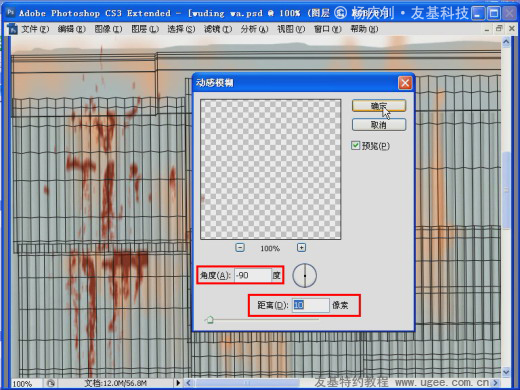The height and width of the screenshot is (390, 520).
Task: Click the zoom in plus icon under preview
Action: pos(301,248)
